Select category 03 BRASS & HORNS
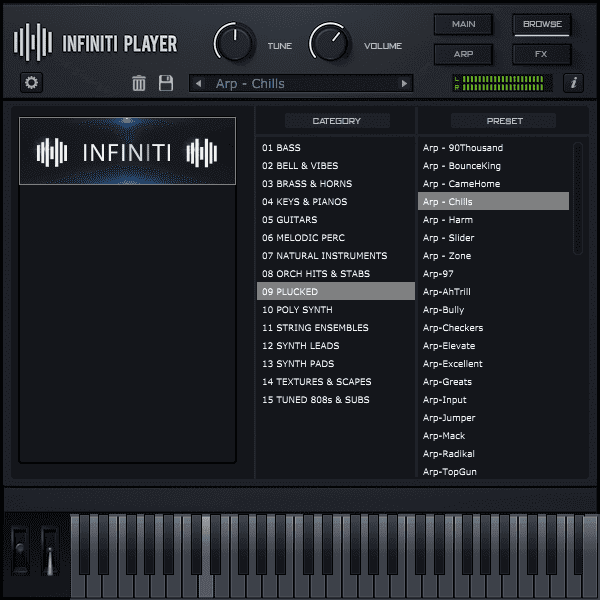The image size is (600, 600). click(x=336, y=184)
